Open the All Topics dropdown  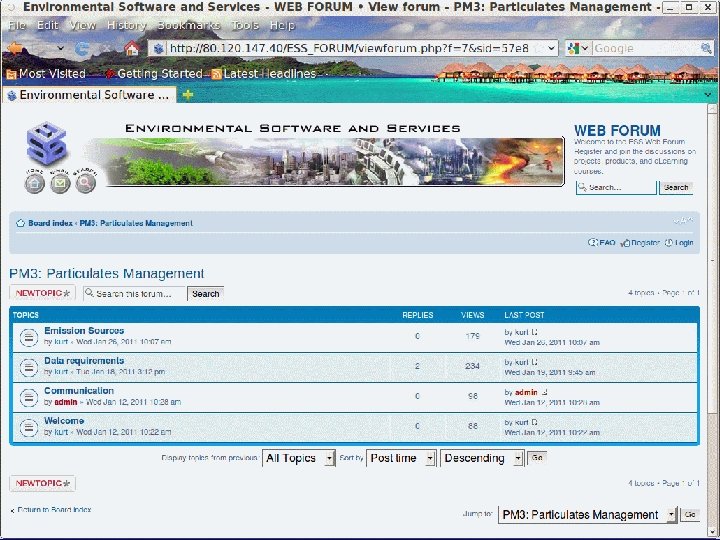(x=298, y=458)
